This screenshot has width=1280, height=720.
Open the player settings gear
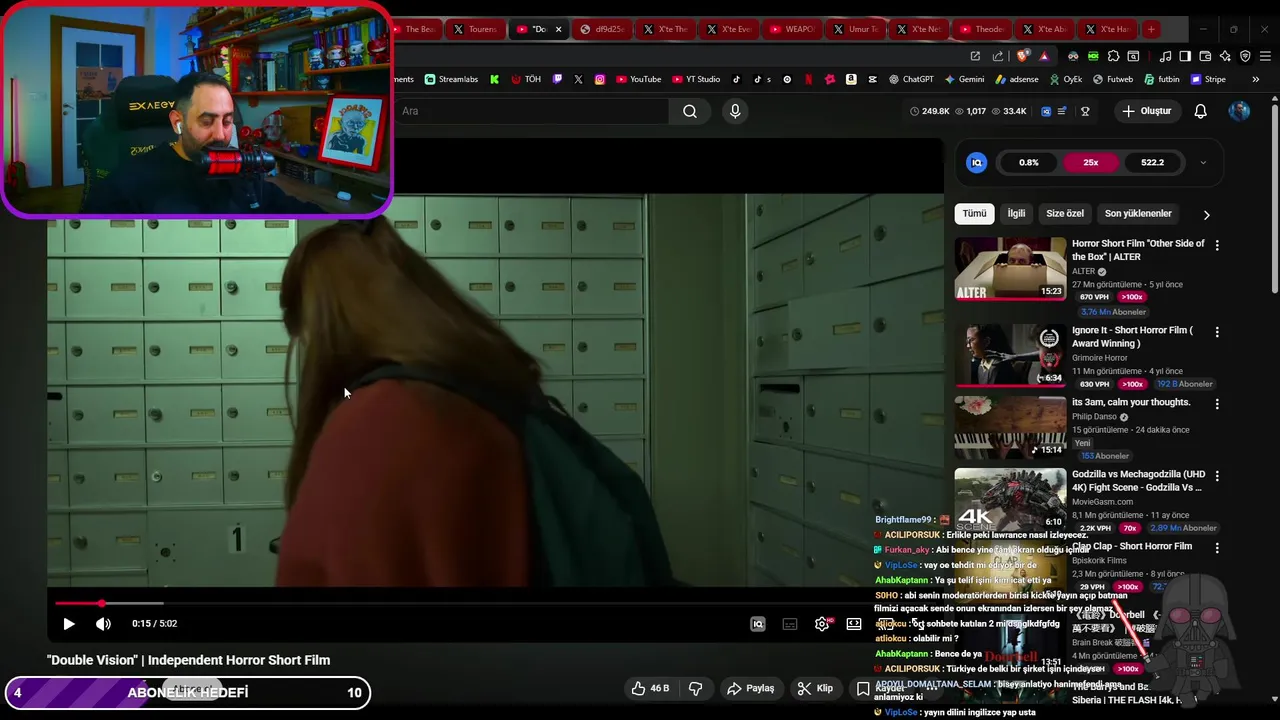pyautogui.click(x=822, y=624)
